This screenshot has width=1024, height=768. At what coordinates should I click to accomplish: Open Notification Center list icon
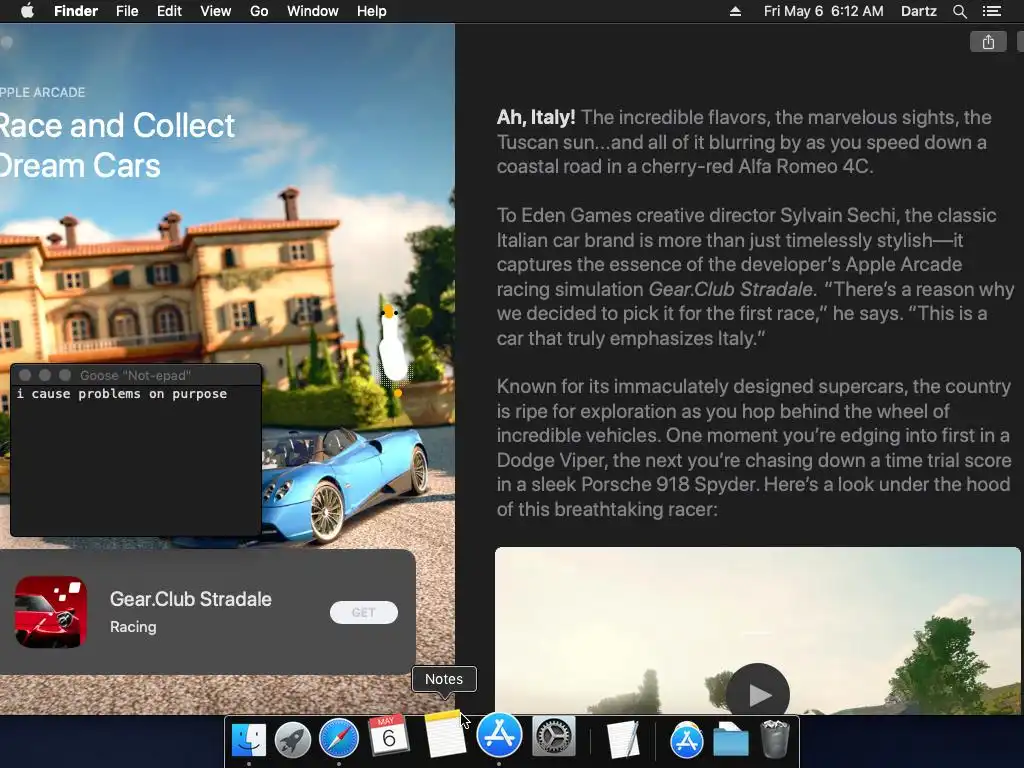[x=991, y=11]
